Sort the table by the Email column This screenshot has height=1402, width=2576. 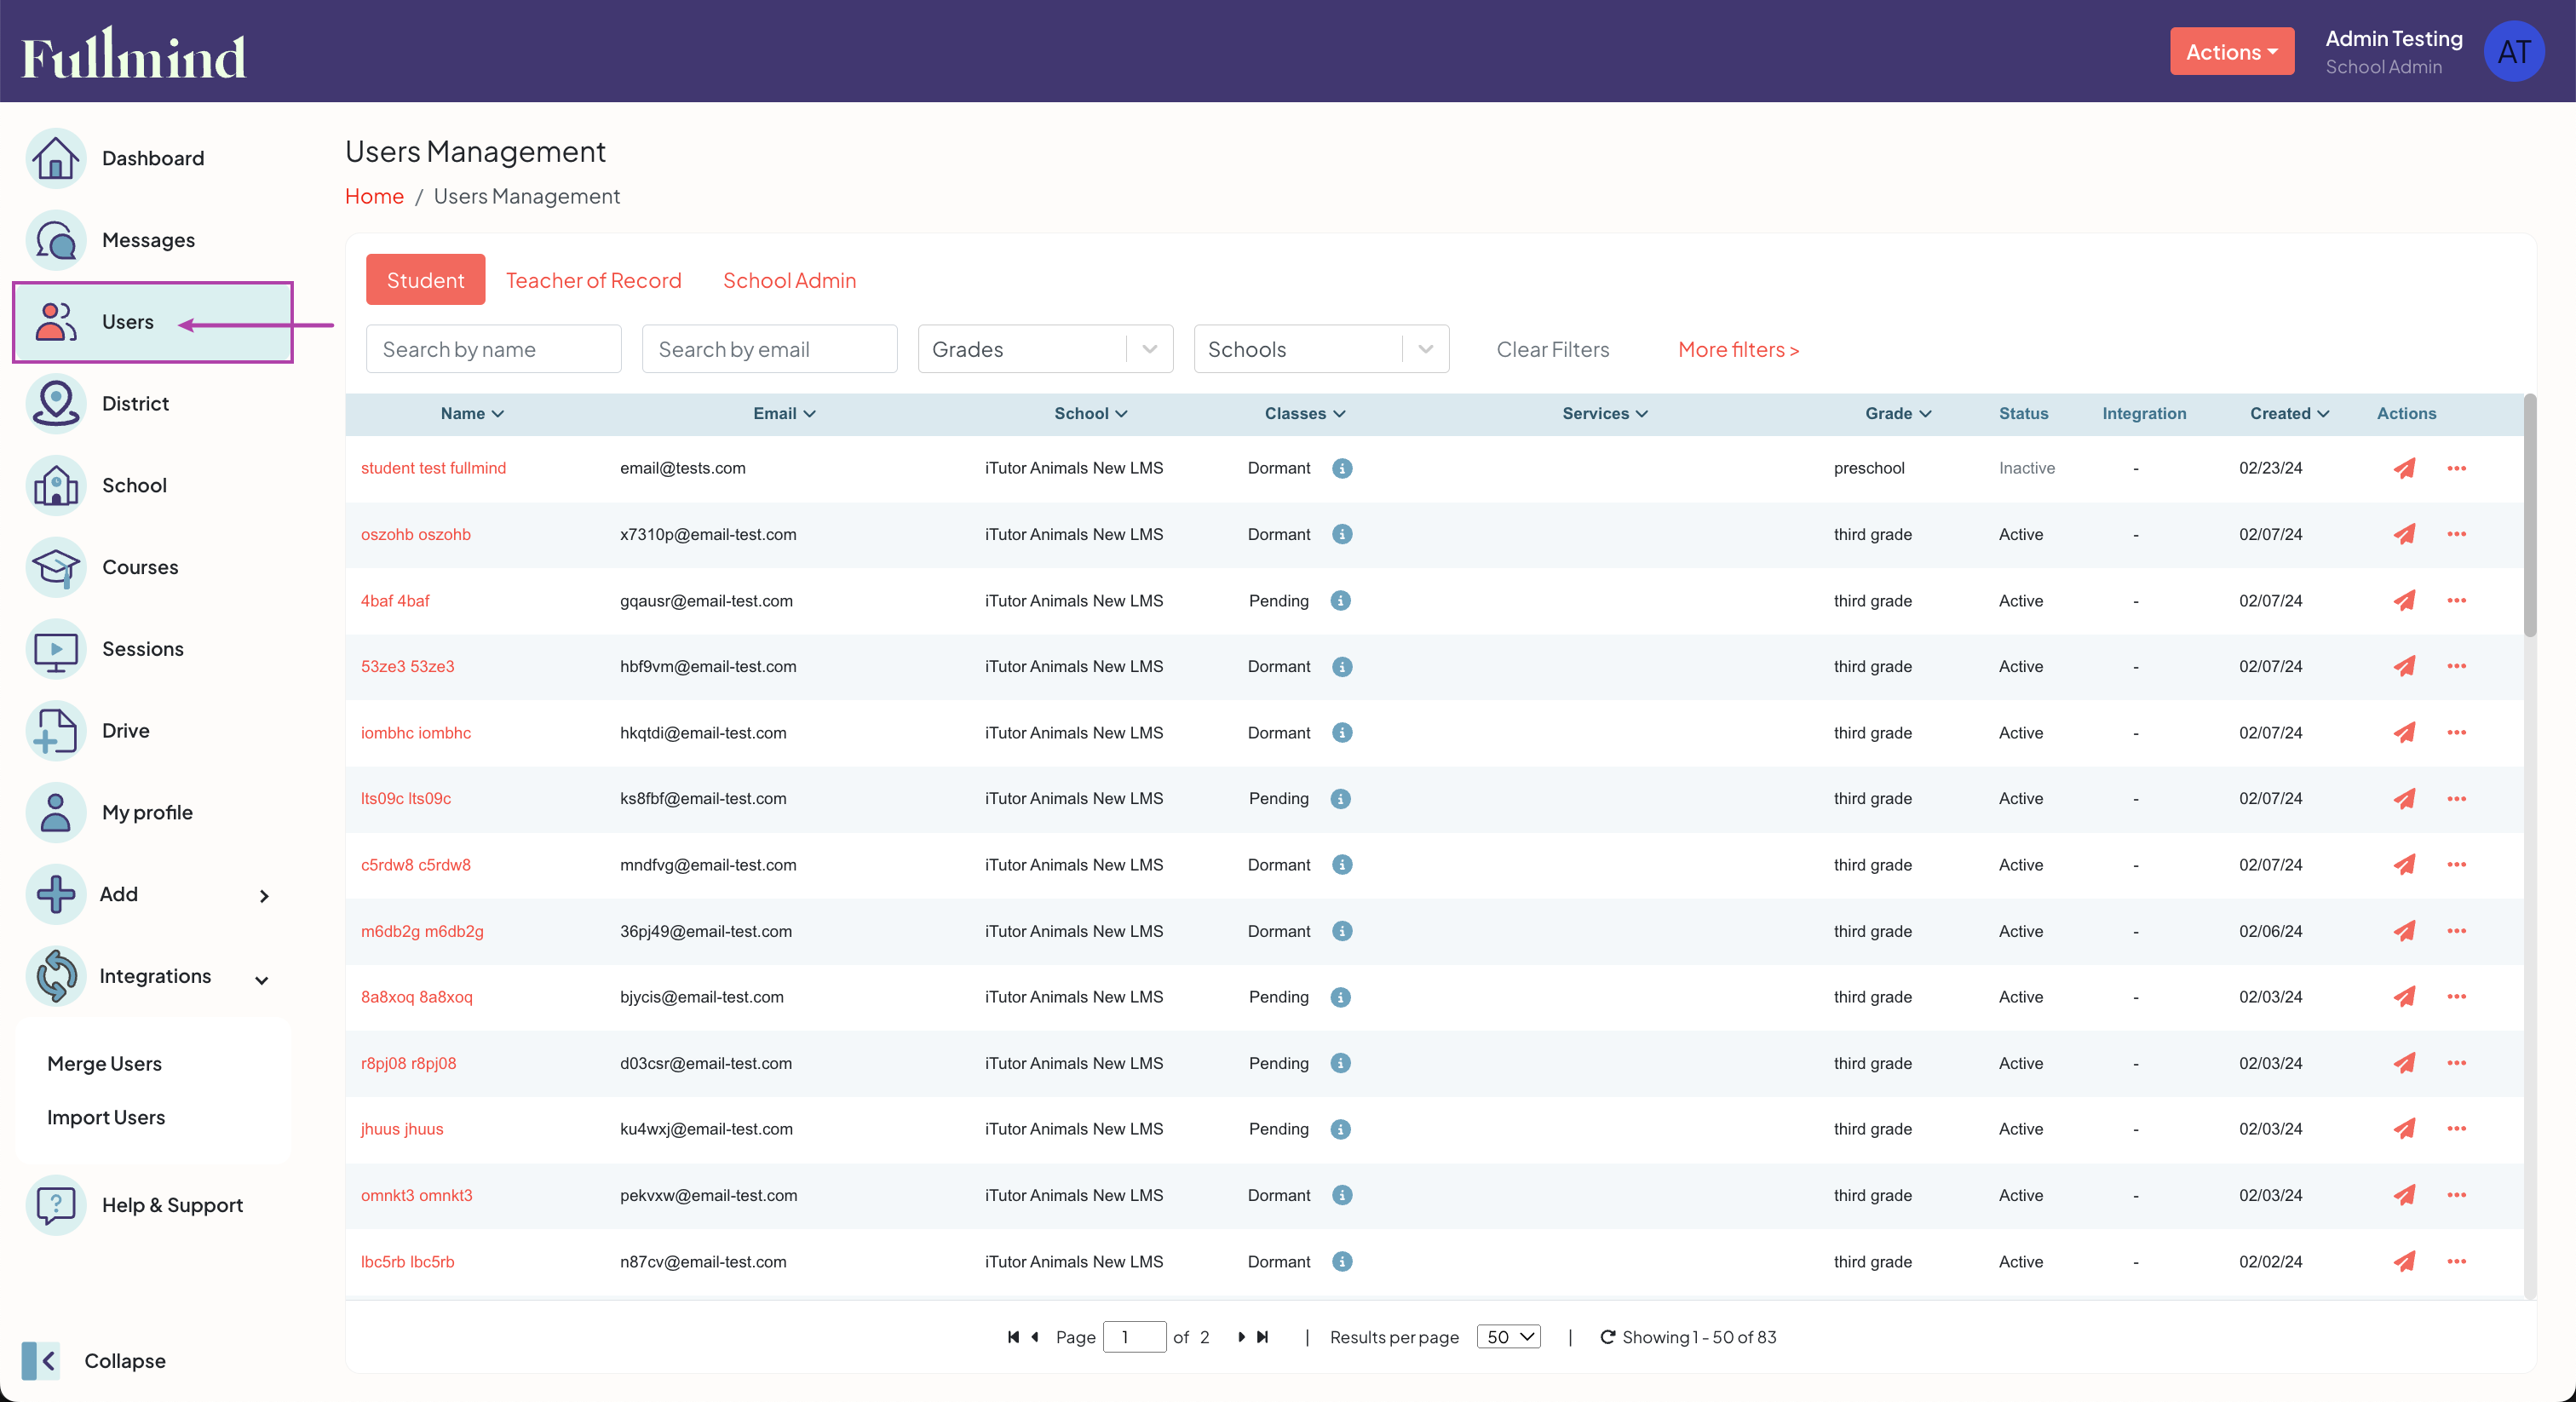pyautogui.click(x=783, y=413)
